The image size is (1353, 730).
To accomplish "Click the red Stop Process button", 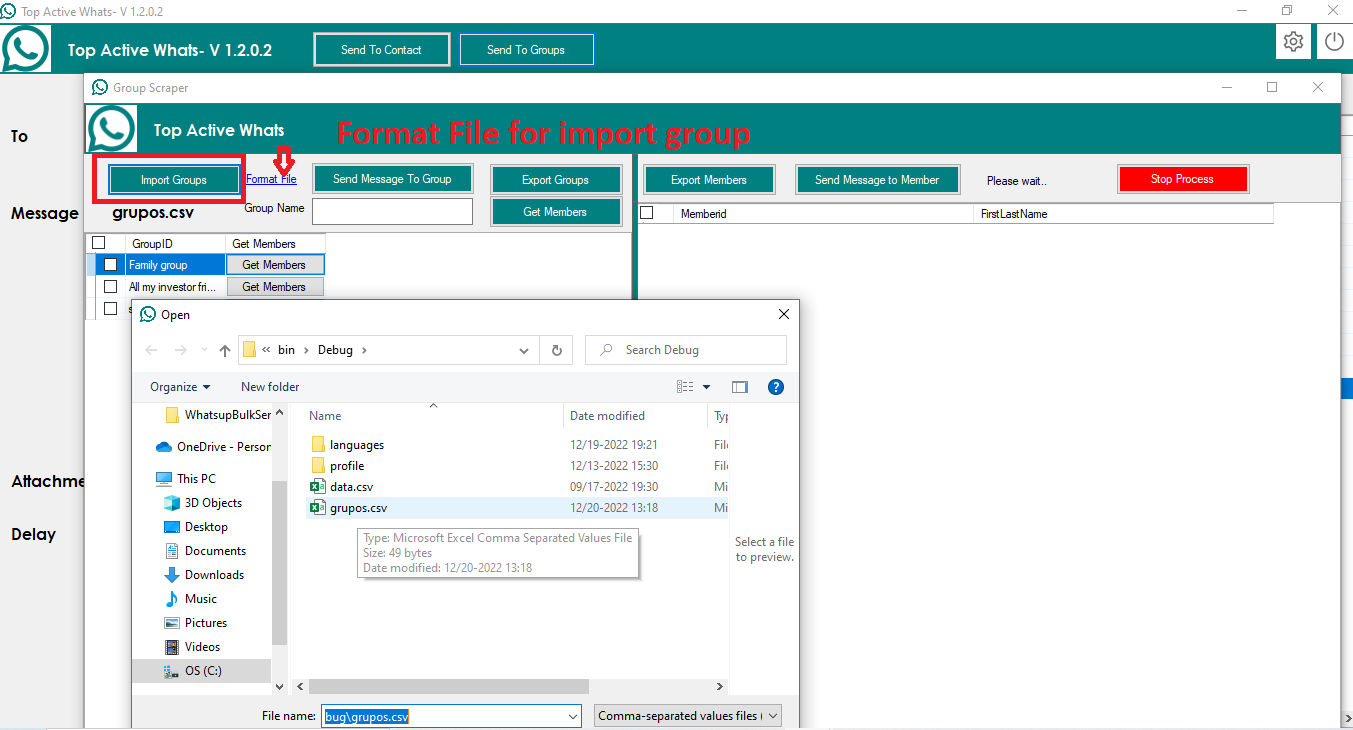I will (x=1182, y=179).
